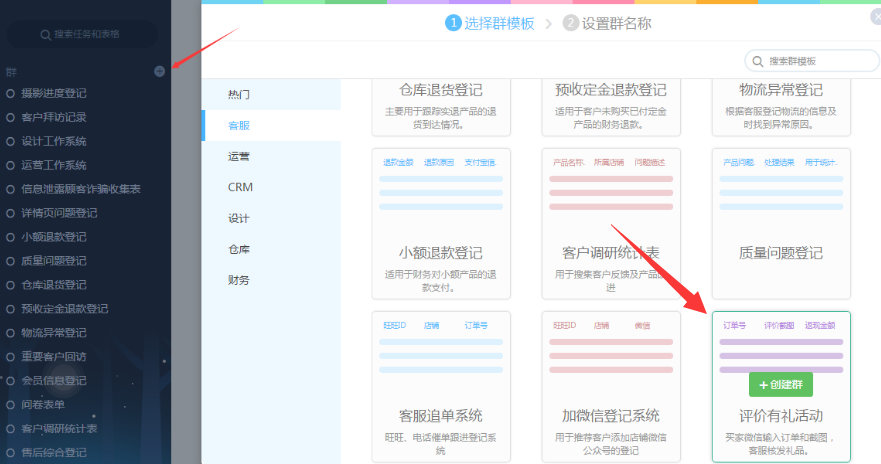Select the 仓库 template category
The height and width of the screenshot is (464, 881).
[x=271, y=249]
